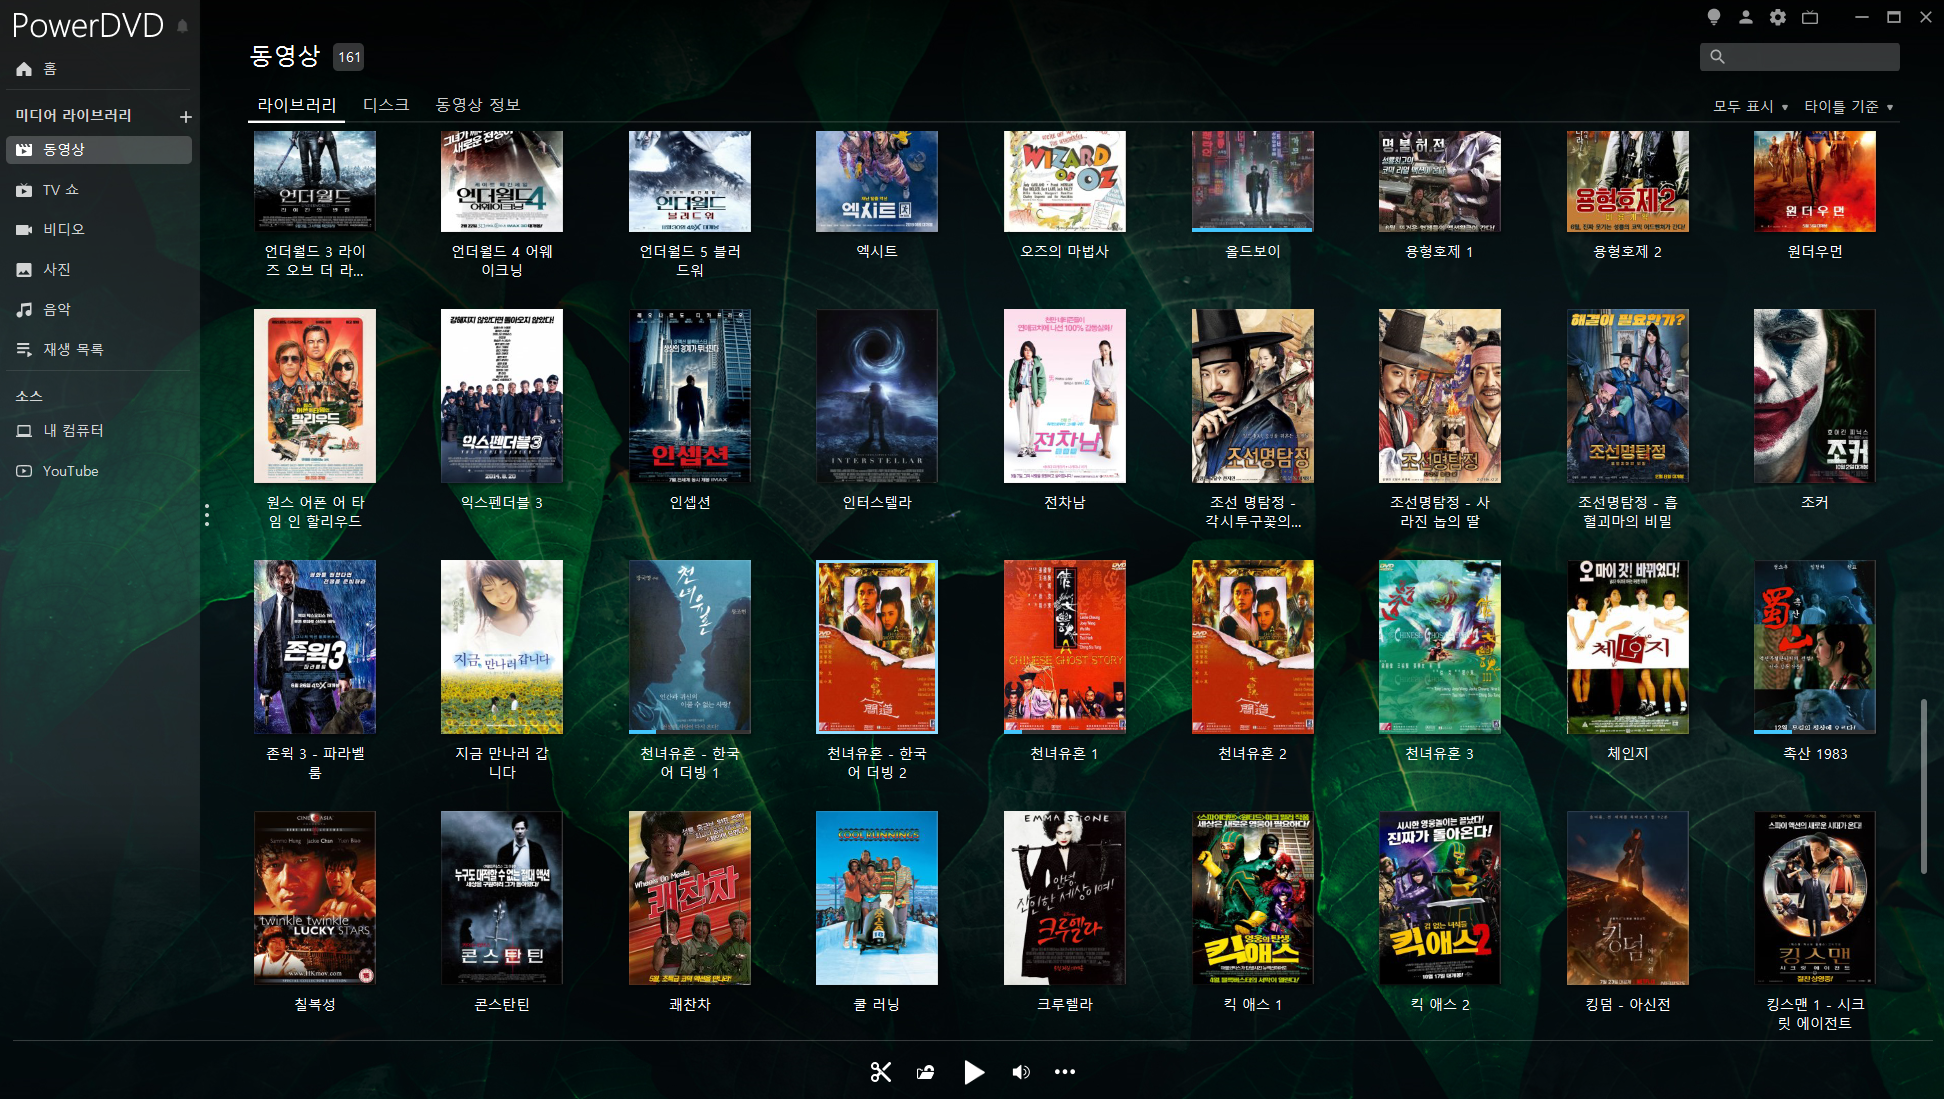Open settings gear icon
This screenshot has width=1944, height=1099.
(1777, 17)
